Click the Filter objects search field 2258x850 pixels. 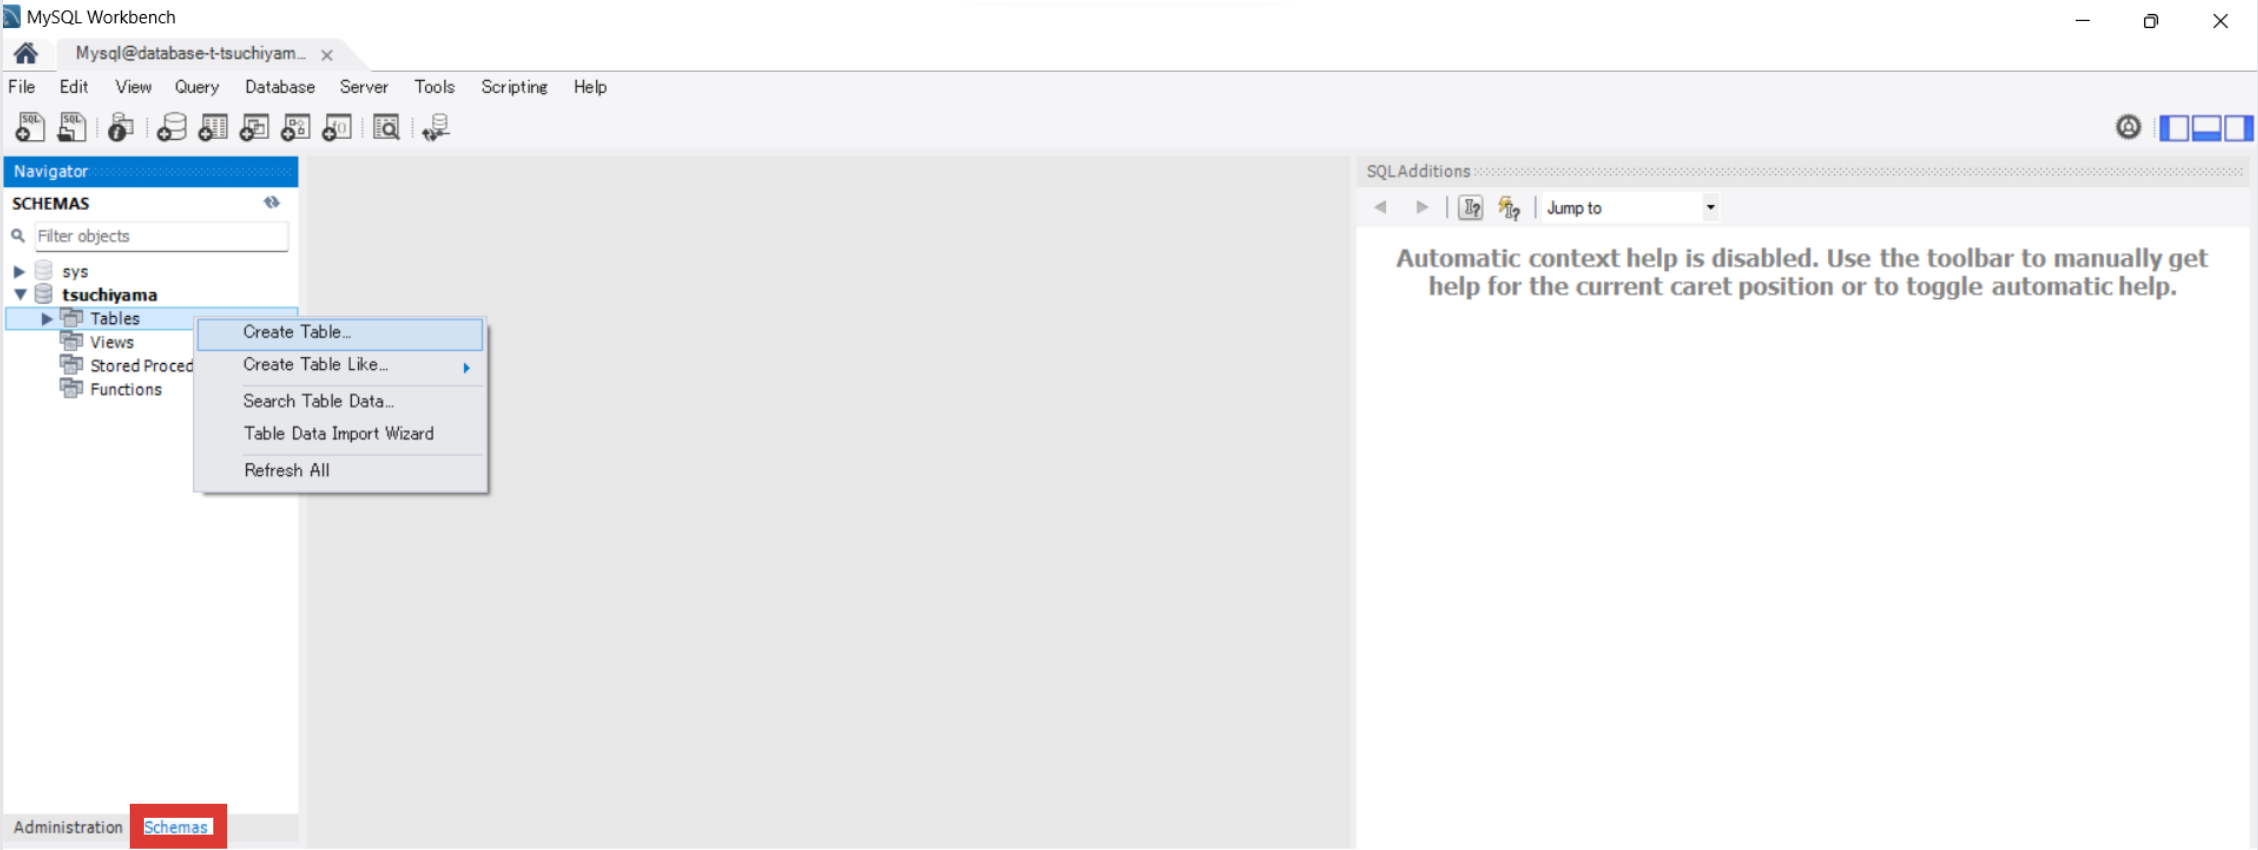(161, 236)
